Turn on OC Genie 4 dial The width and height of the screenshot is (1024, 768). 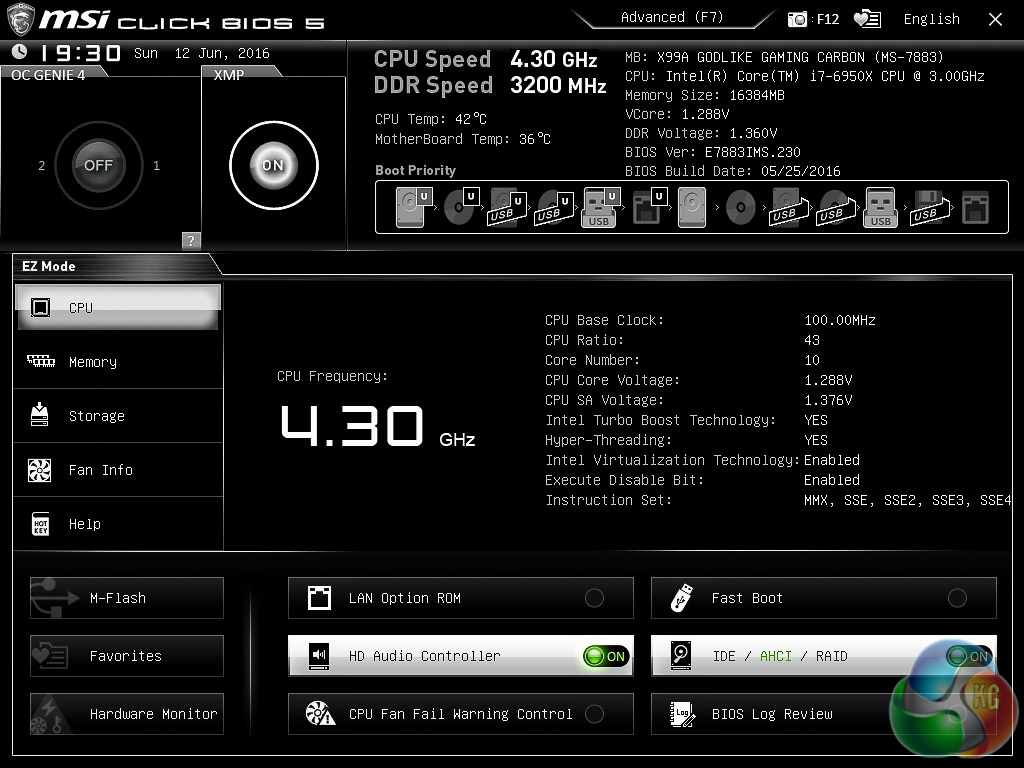pos(98,166)
